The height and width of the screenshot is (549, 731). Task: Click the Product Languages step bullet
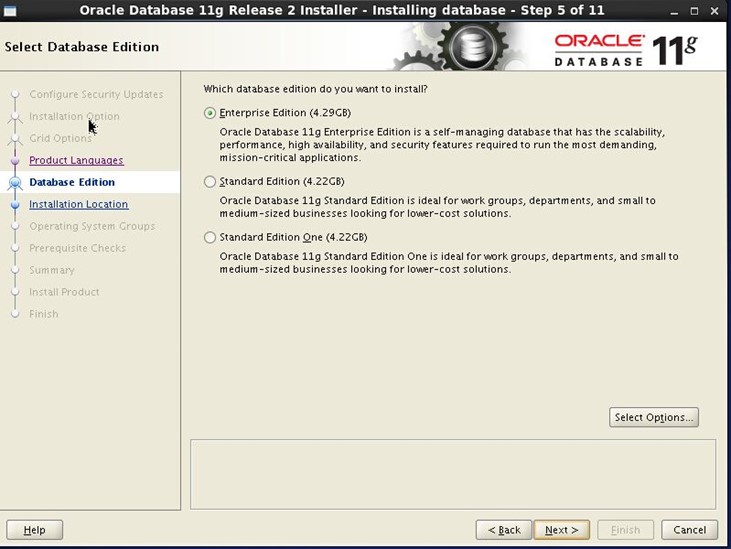[15, 160]
